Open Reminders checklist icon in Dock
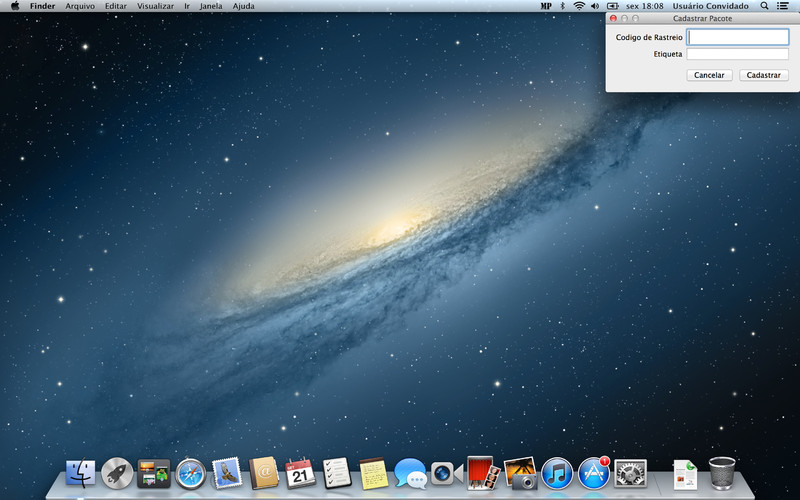800x500 pixels. click(x=337, y=473)
